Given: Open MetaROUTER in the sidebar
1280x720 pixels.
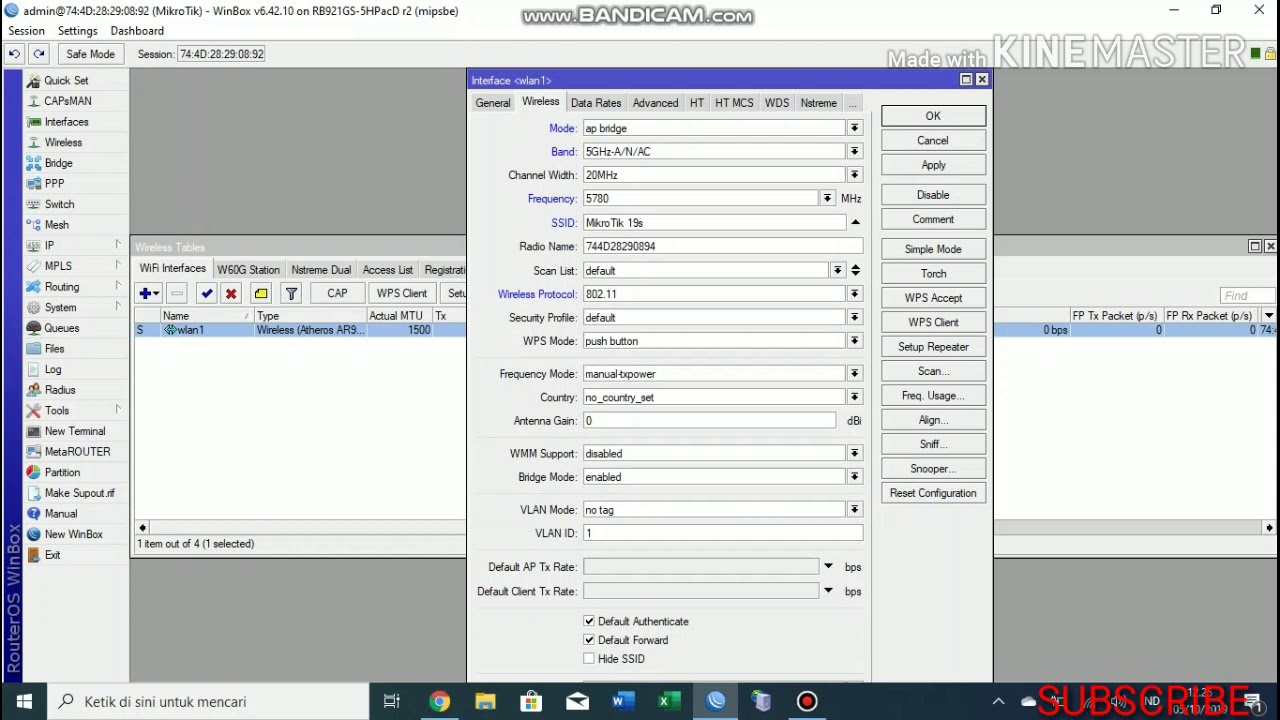Looking at the screenshot, I should [x=77, y=452].
